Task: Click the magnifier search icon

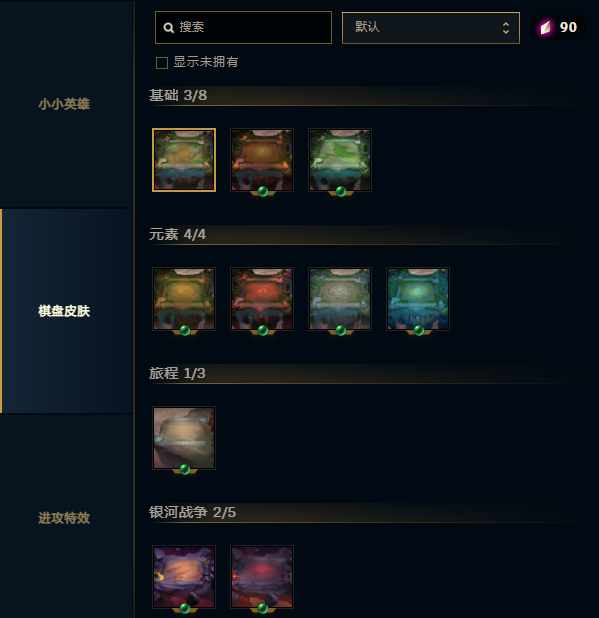Action: click(169, 28)
